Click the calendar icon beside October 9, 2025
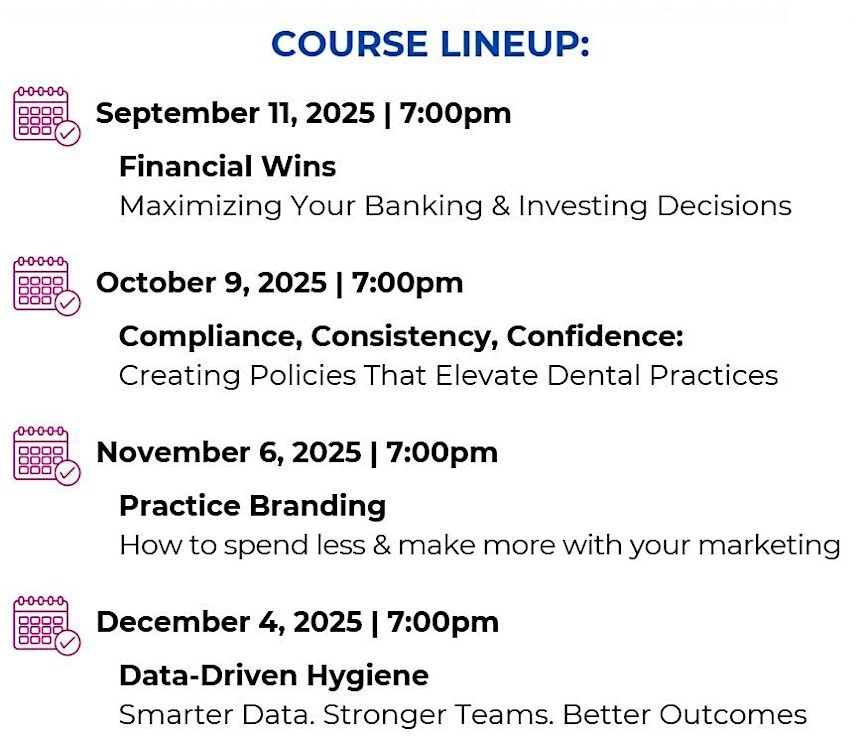The image size is (861, 740). (x=47, y=285)
